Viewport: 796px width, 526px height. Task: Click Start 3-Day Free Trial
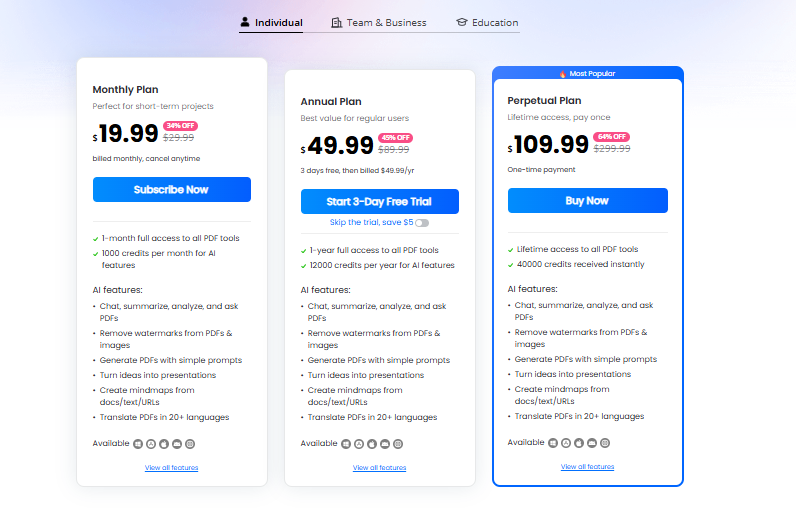(x=379, y=202)
